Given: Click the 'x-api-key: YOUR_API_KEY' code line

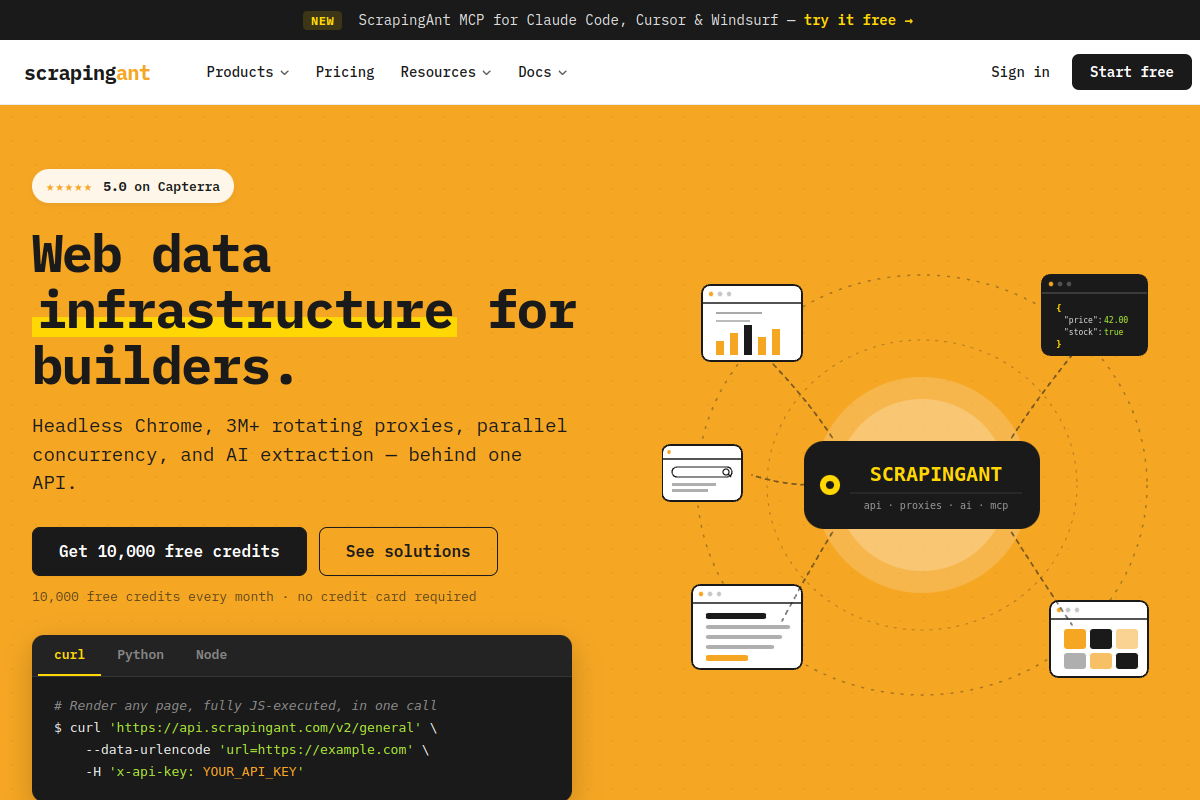Looking at the screenshot, I should (x=195, y=772).
